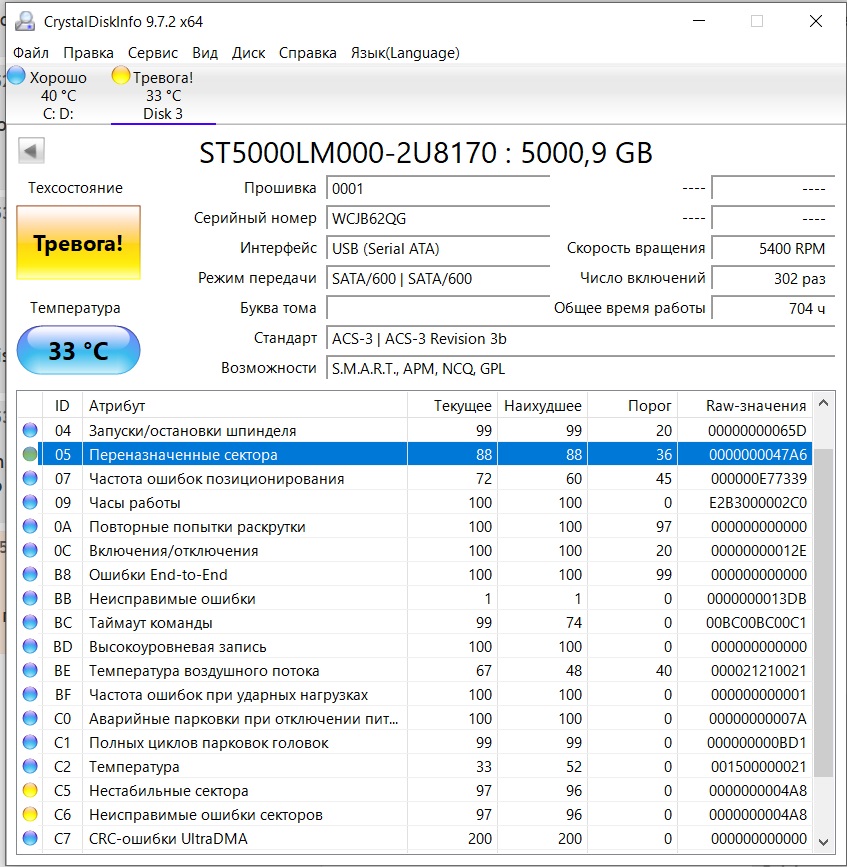Click the Стандарт field ACS-3 Revision 3b

[x=581, y=338]
